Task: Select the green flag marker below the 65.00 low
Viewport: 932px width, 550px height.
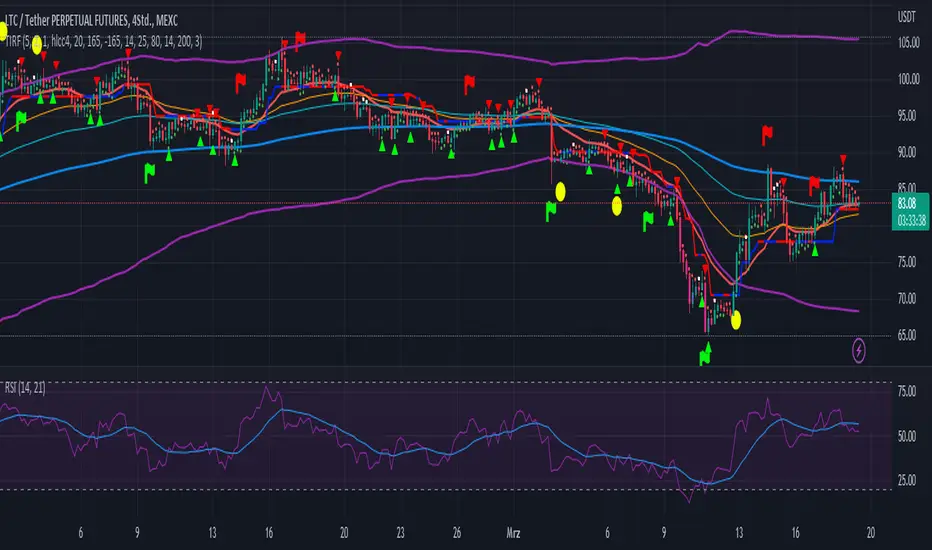Action: (x=705, y=357)
